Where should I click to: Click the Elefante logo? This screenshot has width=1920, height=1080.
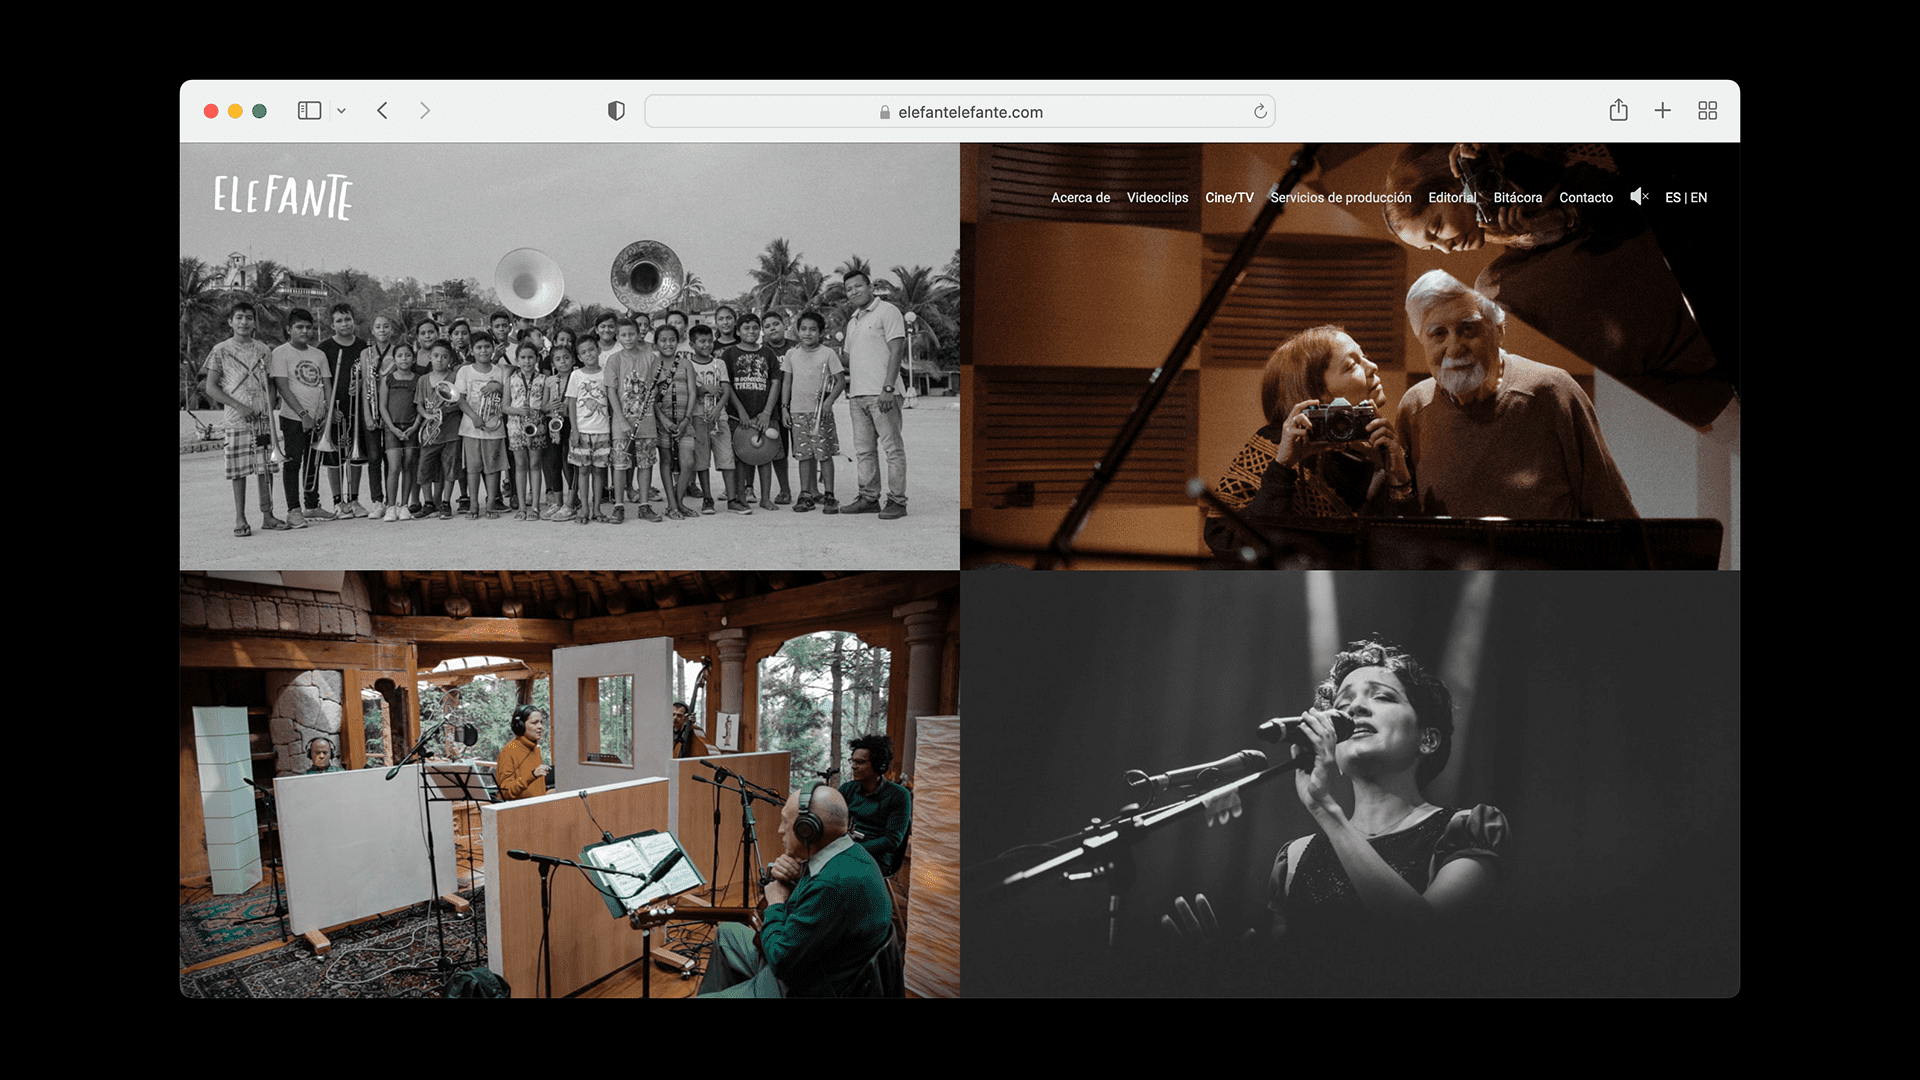tap(283, 197)
